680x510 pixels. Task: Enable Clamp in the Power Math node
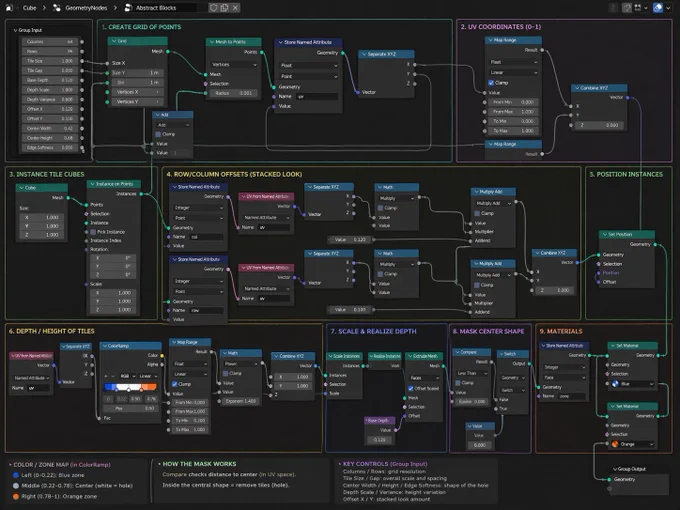coord(226,373)
